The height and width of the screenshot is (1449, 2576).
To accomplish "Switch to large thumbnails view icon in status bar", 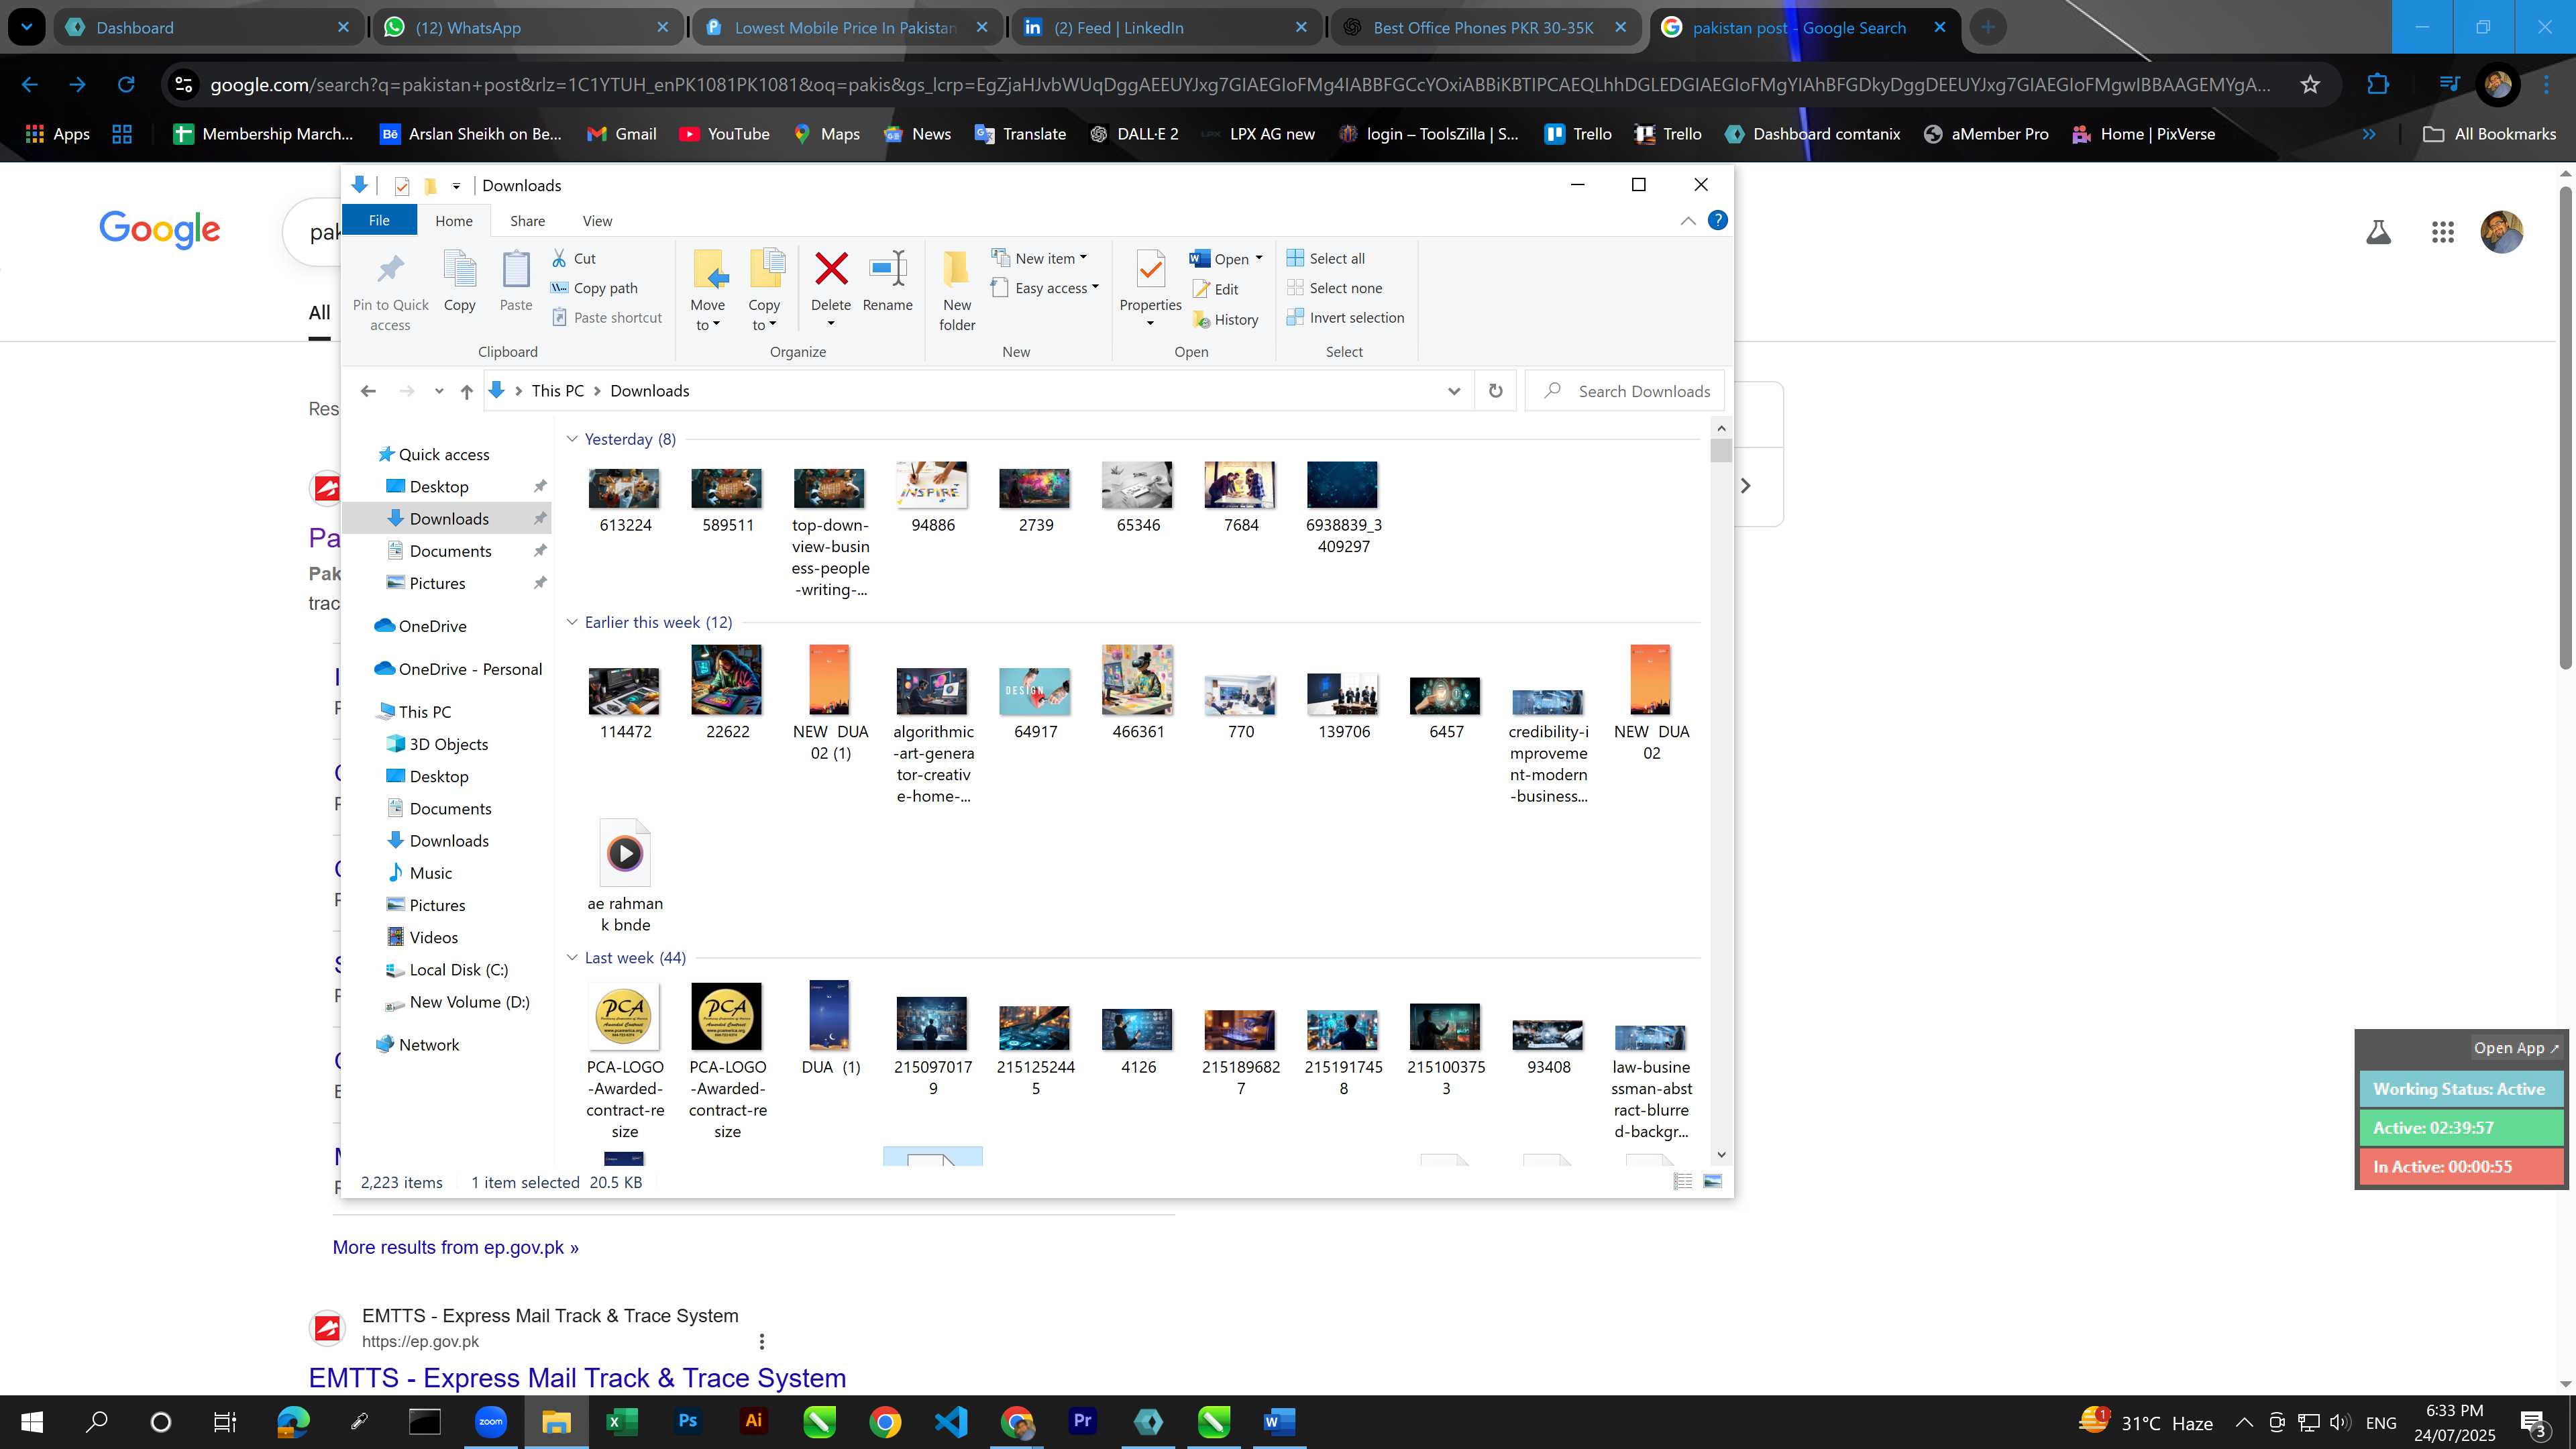I will [x=1712, y=1182].
